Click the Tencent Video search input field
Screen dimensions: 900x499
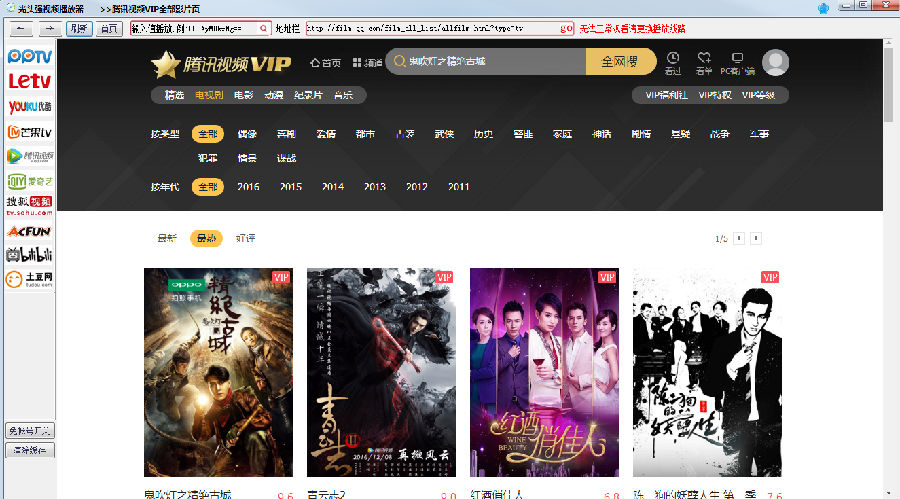(490, 62)
